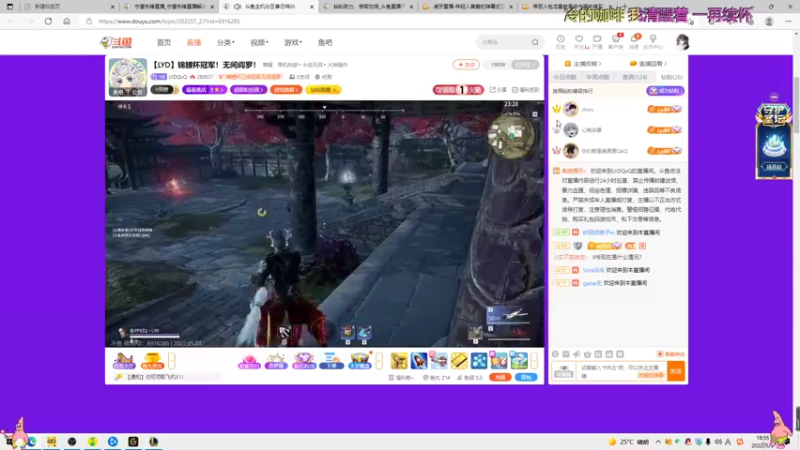Expand the left activity panel arrow
This screenshot has height=450, width=800.
171,361
